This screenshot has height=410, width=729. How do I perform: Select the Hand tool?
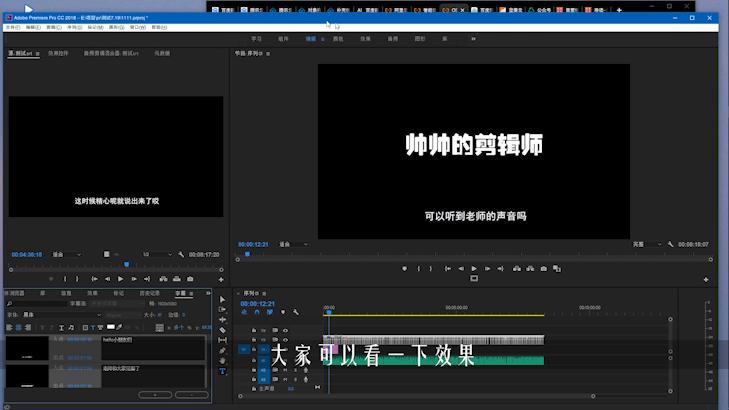tap(222, 361)
